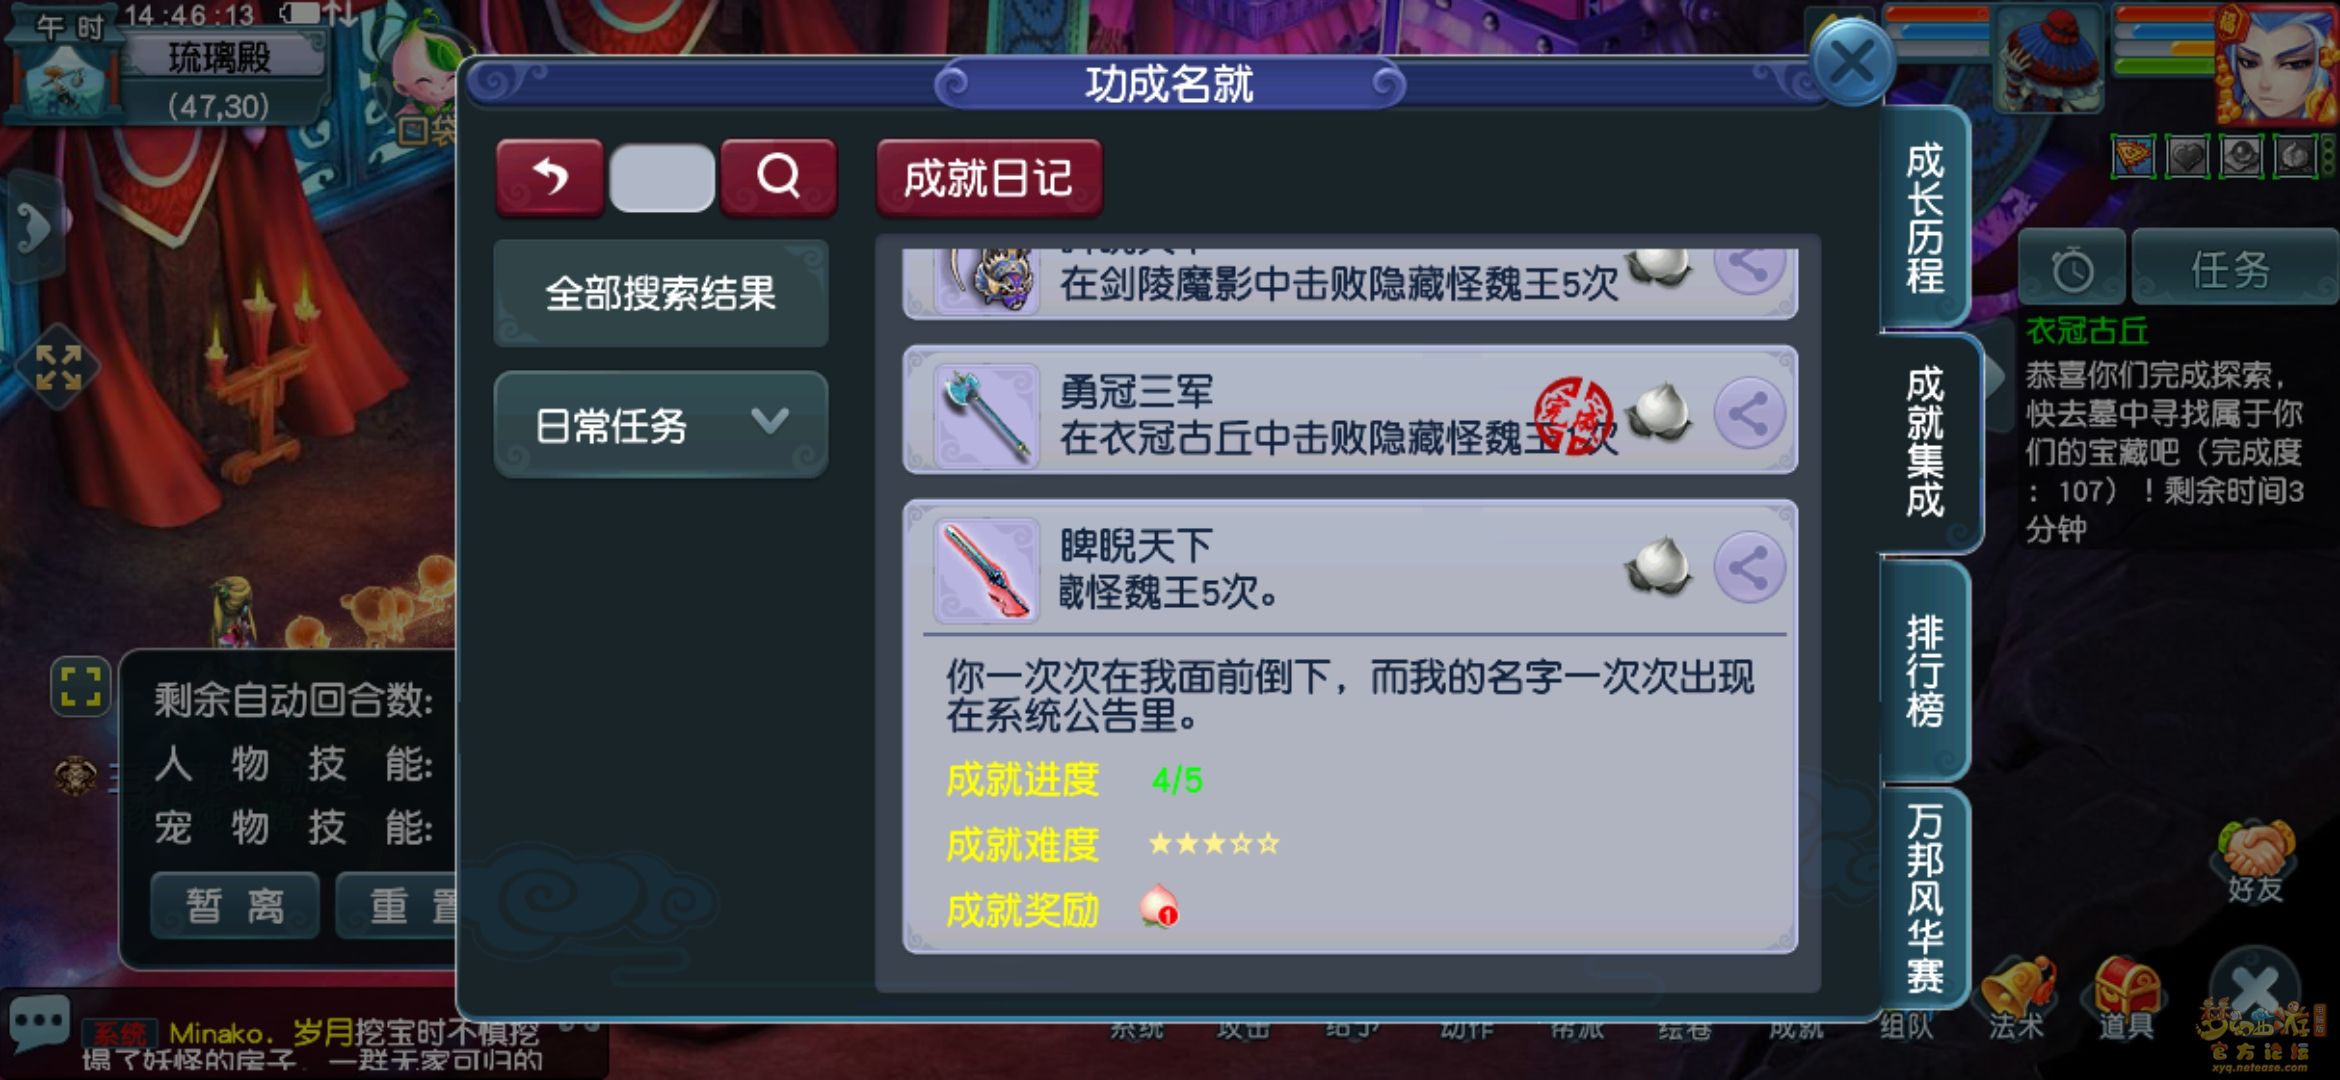Screen dimensions: 2340x1080
Task: Expand the 日常任务 dropdown
Action: coord(661,425)
